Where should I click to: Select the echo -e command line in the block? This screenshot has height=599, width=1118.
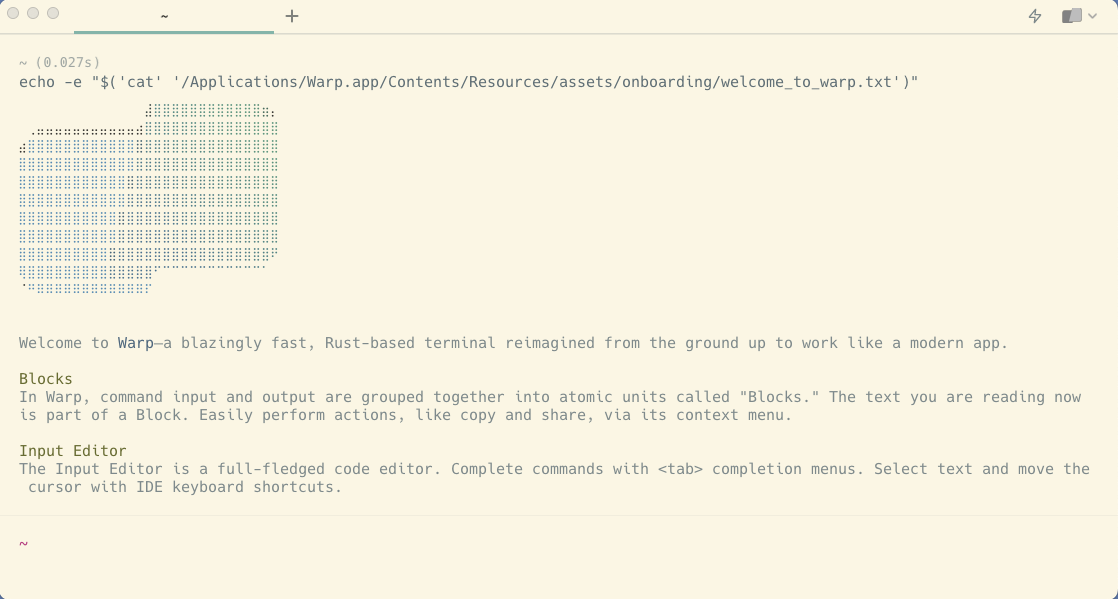pyautogui.click(x=468, y=82)
